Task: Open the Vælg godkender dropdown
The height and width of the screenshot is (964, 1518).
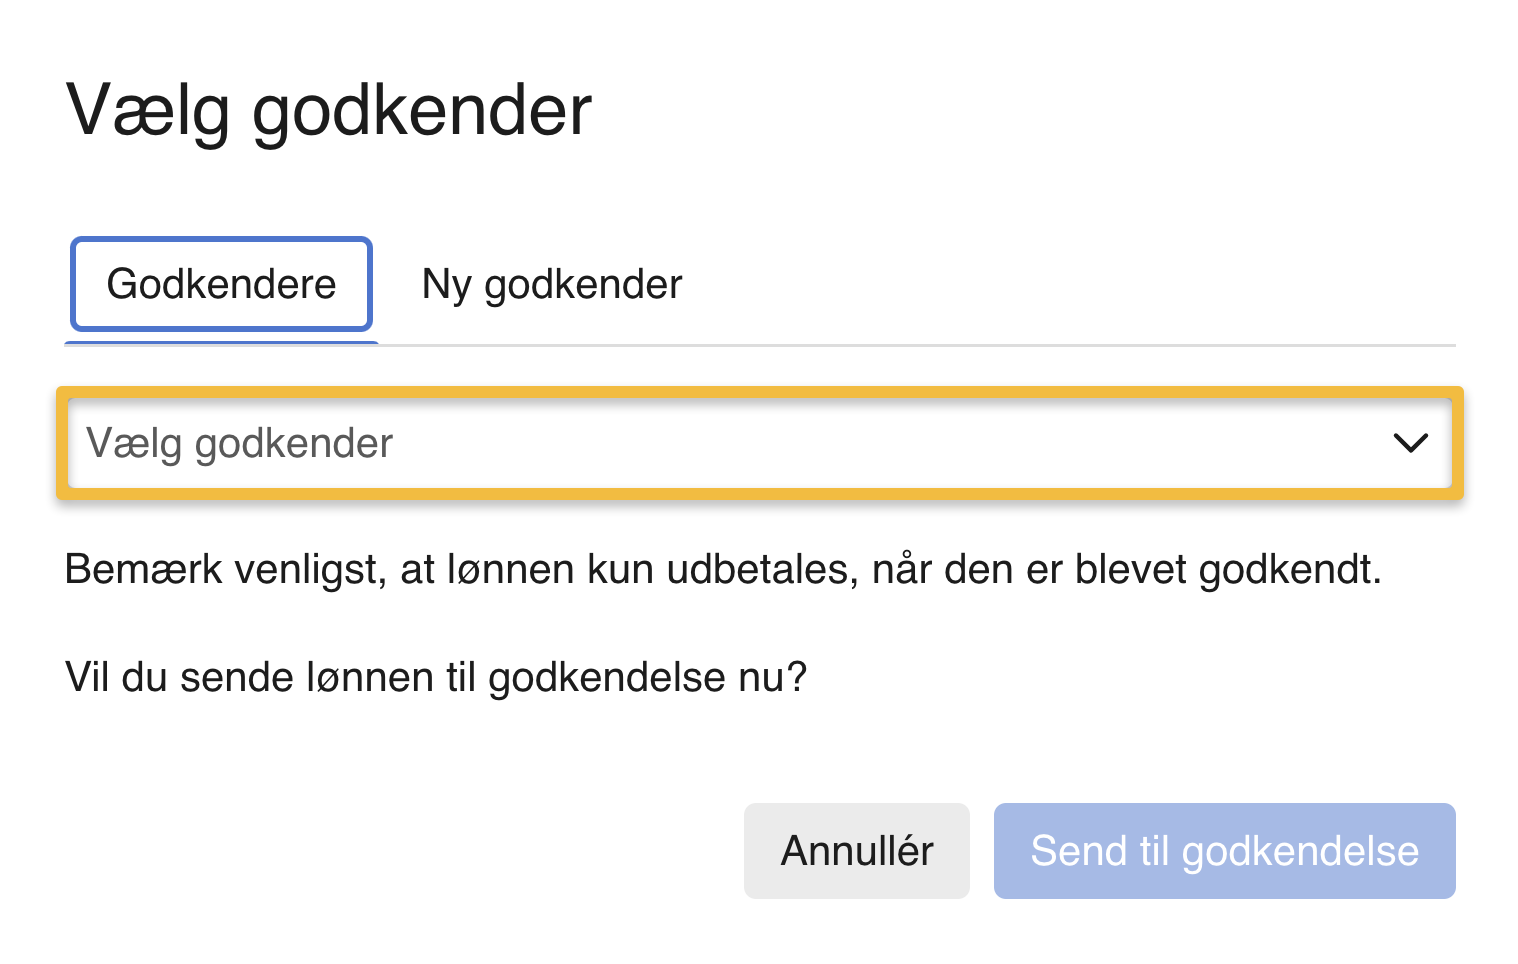Action: (x=759, y=443)
